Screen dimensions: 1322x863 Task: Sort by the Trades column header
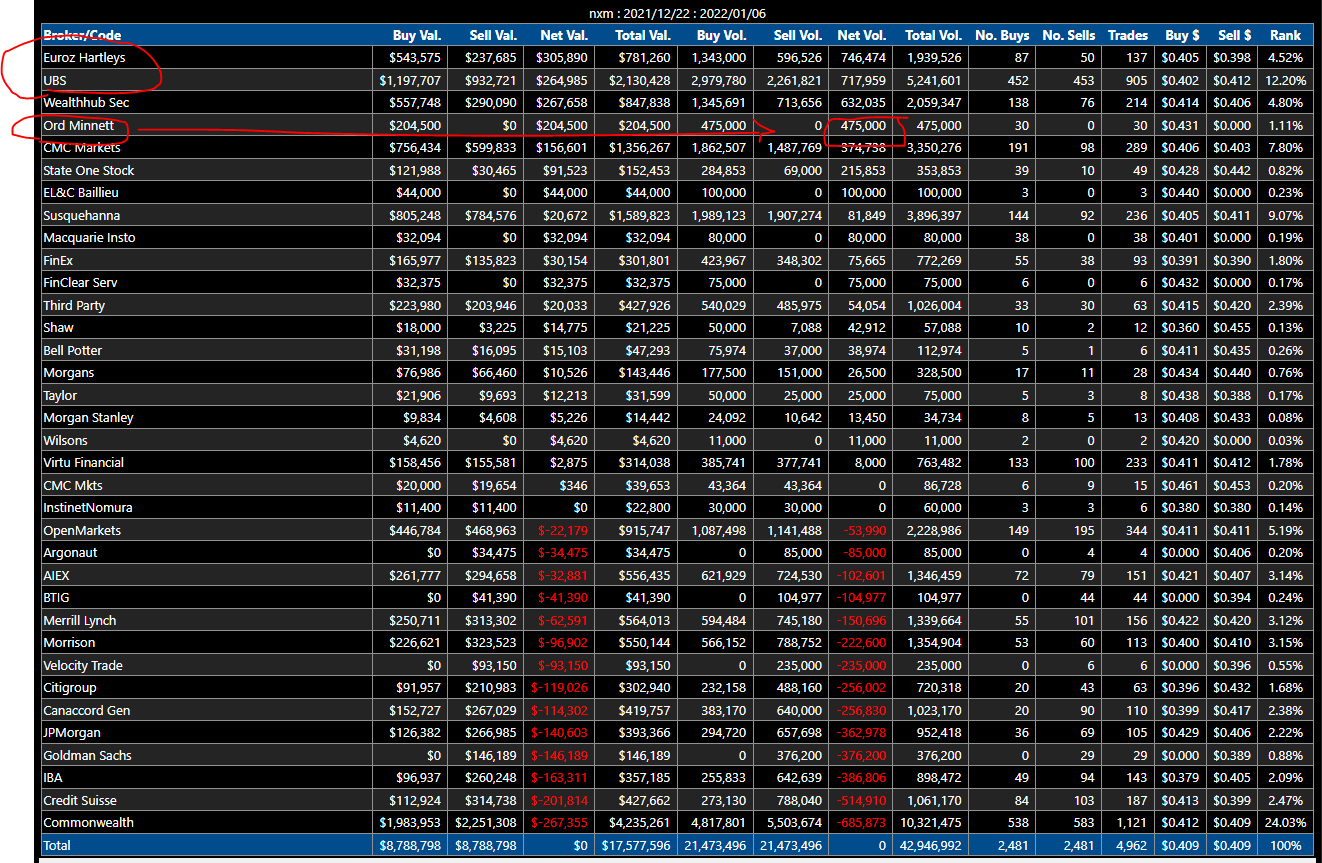1128,35
